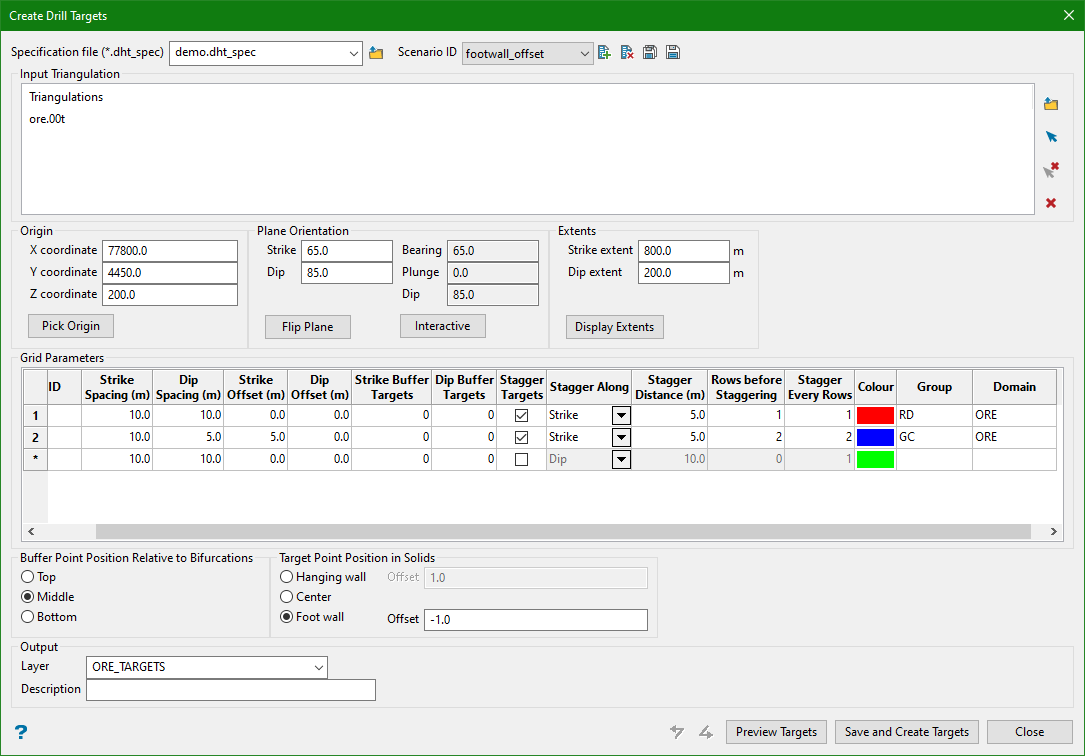
Task: Browse for triangulations with the folder icon
Action: pyautogui.click(x=1051, y=104)
